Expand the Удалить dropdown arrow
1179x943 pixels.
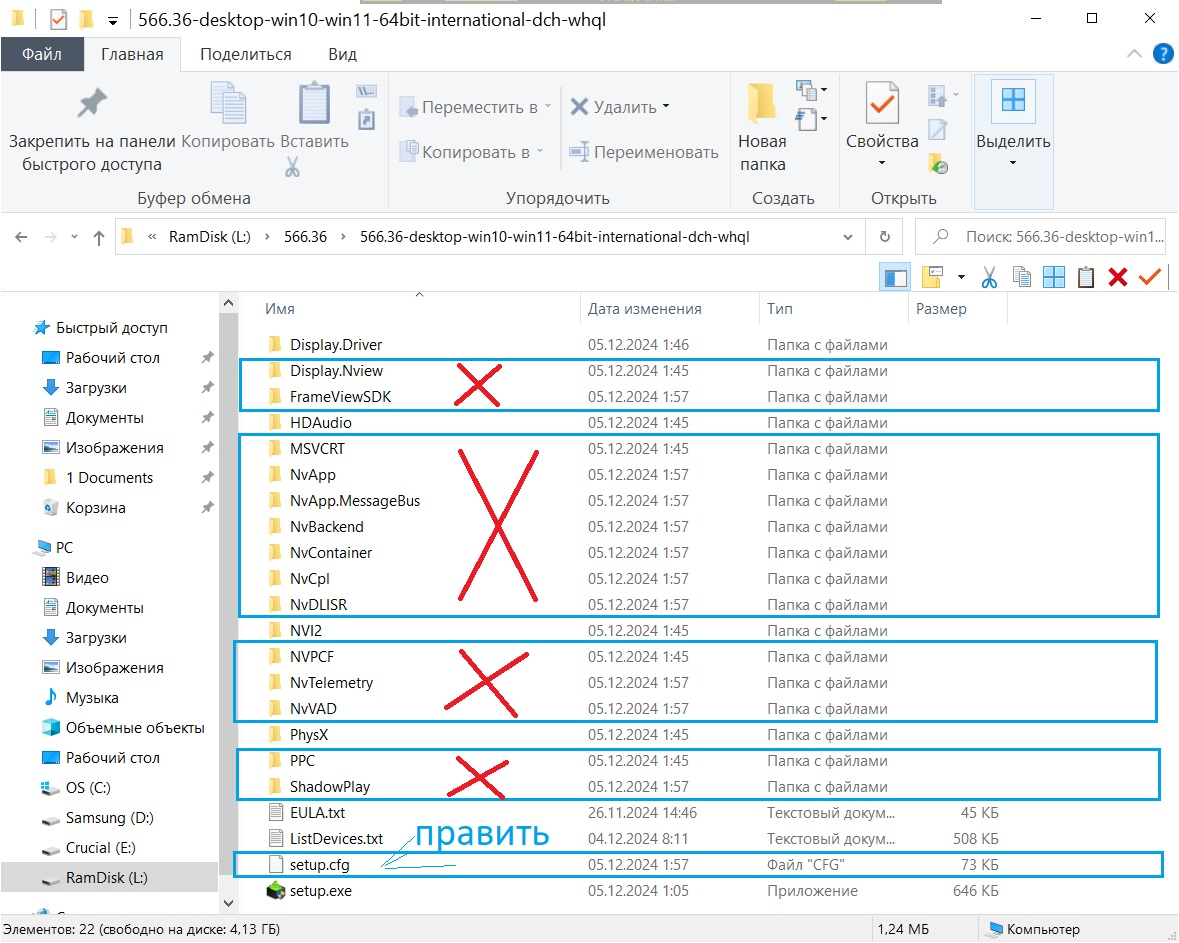coord(666,107)
